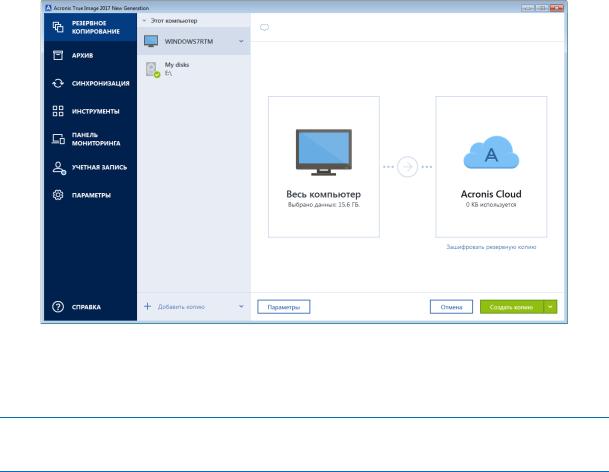
Task: Click the Инструменты grid icon
Action: (x=58, y=111)
